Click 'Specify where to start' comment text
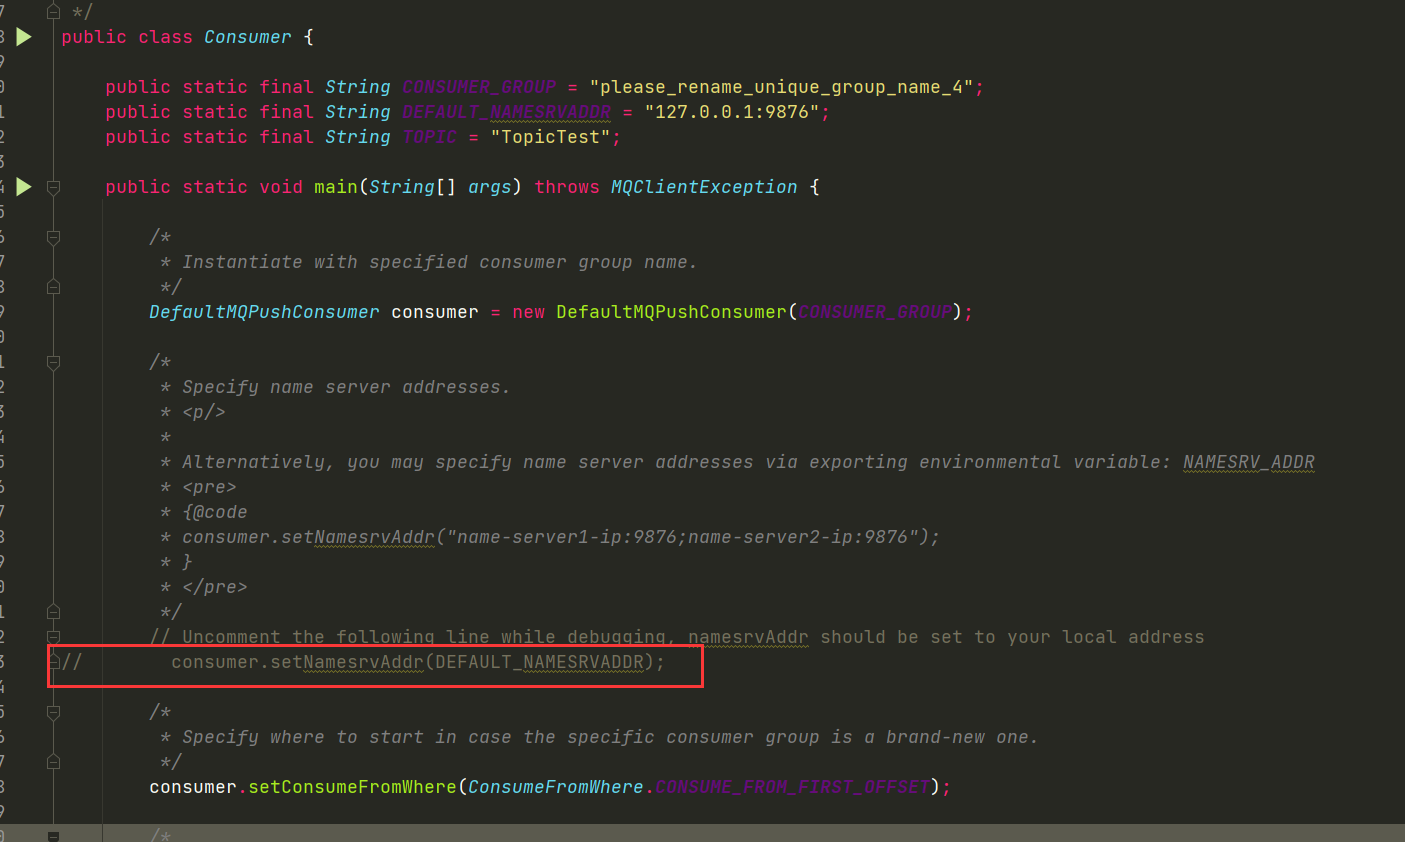Image resolution: width=1405 pixels, height=842 pixels. (610, 737)
